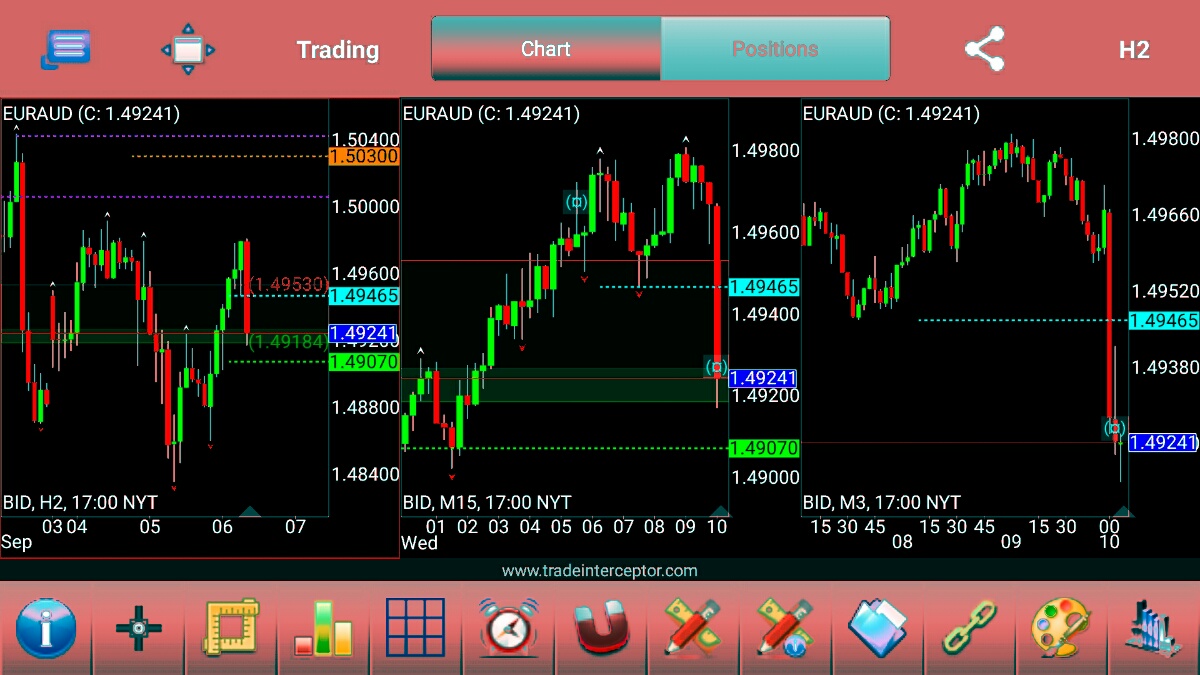1200x675 pixels.
Task: Toggle the chain link charts icon
Action: point(969,628)
